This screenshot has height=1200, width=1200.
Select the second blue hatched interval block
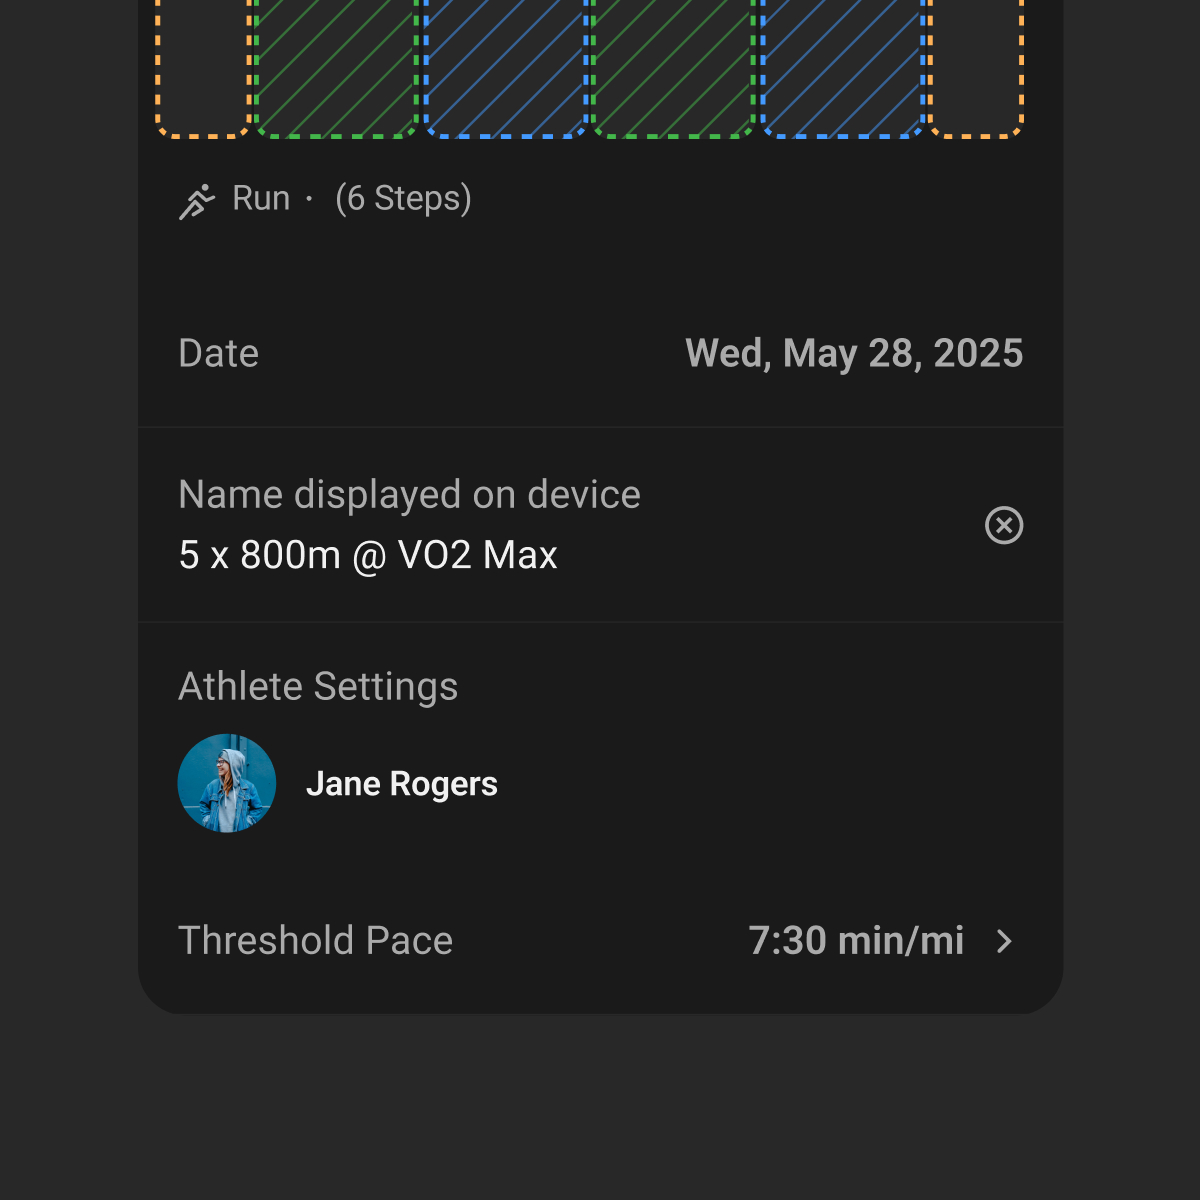coord(843,67)
